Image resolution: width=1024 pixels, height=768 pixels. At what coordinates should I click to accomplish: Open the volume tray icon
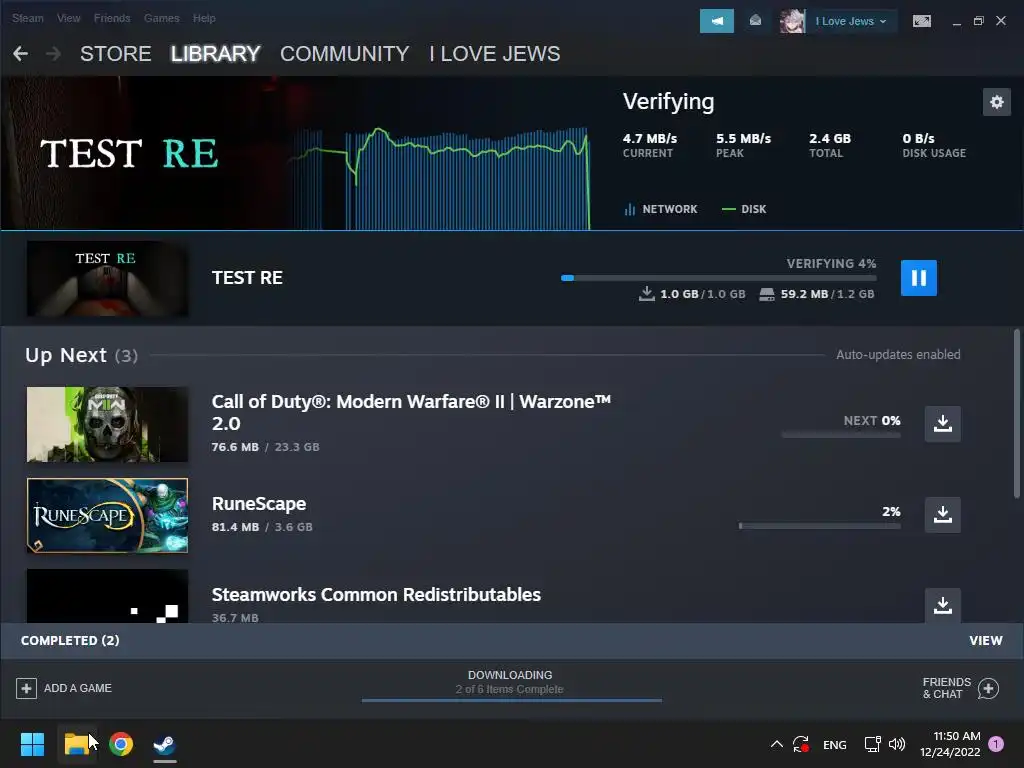click(897, 744)
